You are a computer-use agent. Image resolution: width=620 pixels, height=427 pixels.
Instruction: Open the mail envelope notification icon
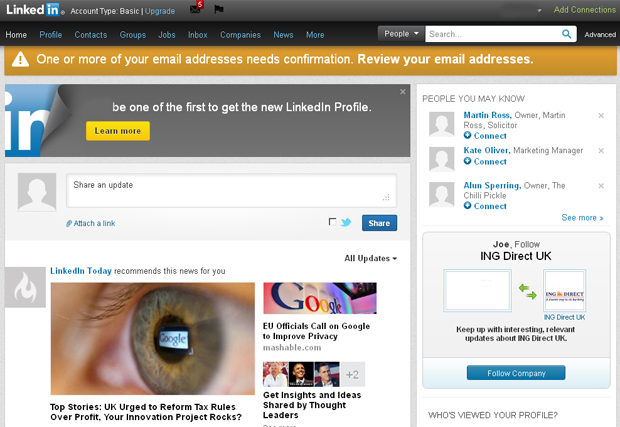pos(195,9)
